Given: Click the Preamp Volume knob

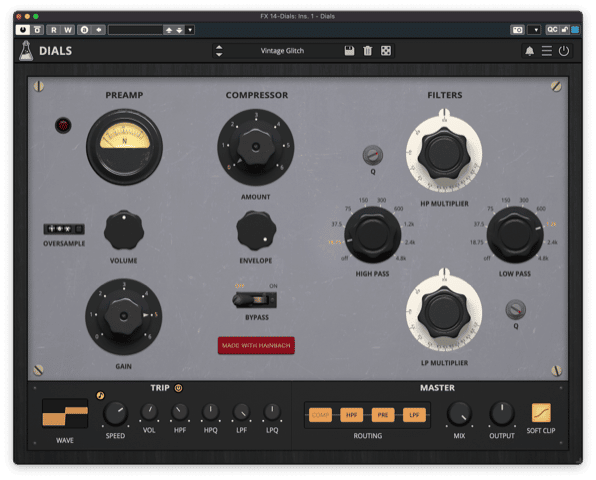Looking at the screenshot, I should click(x=124, y=230).
